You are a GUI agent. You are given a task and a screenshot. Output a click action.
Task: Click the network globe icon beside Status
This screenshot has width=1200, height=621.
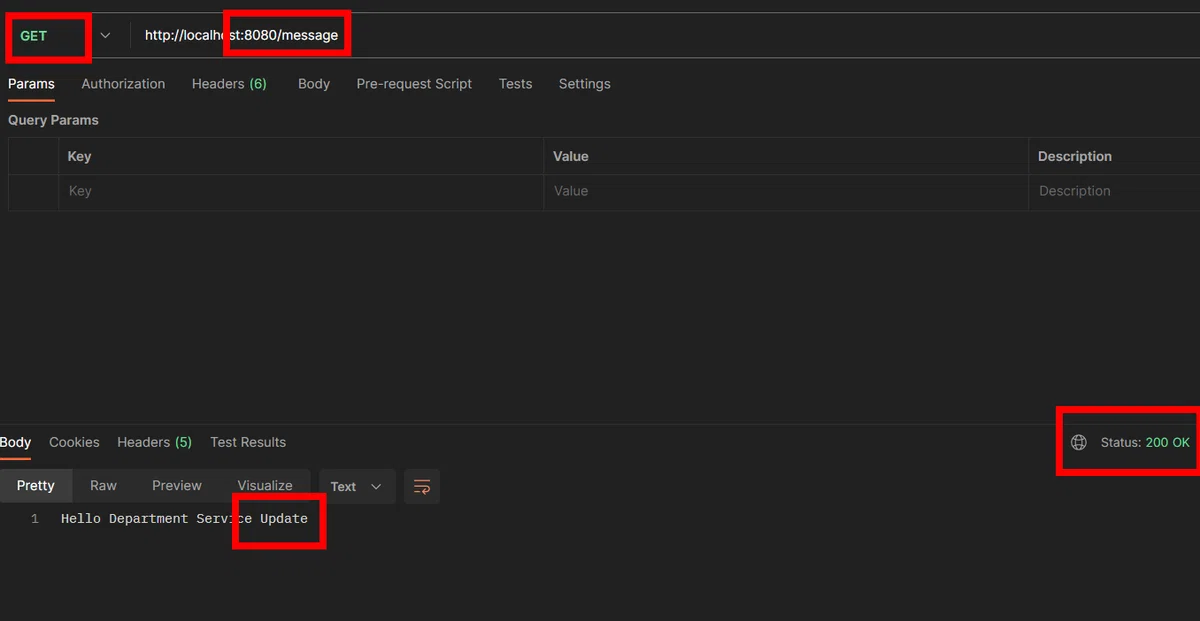(x=1078, y=442)
